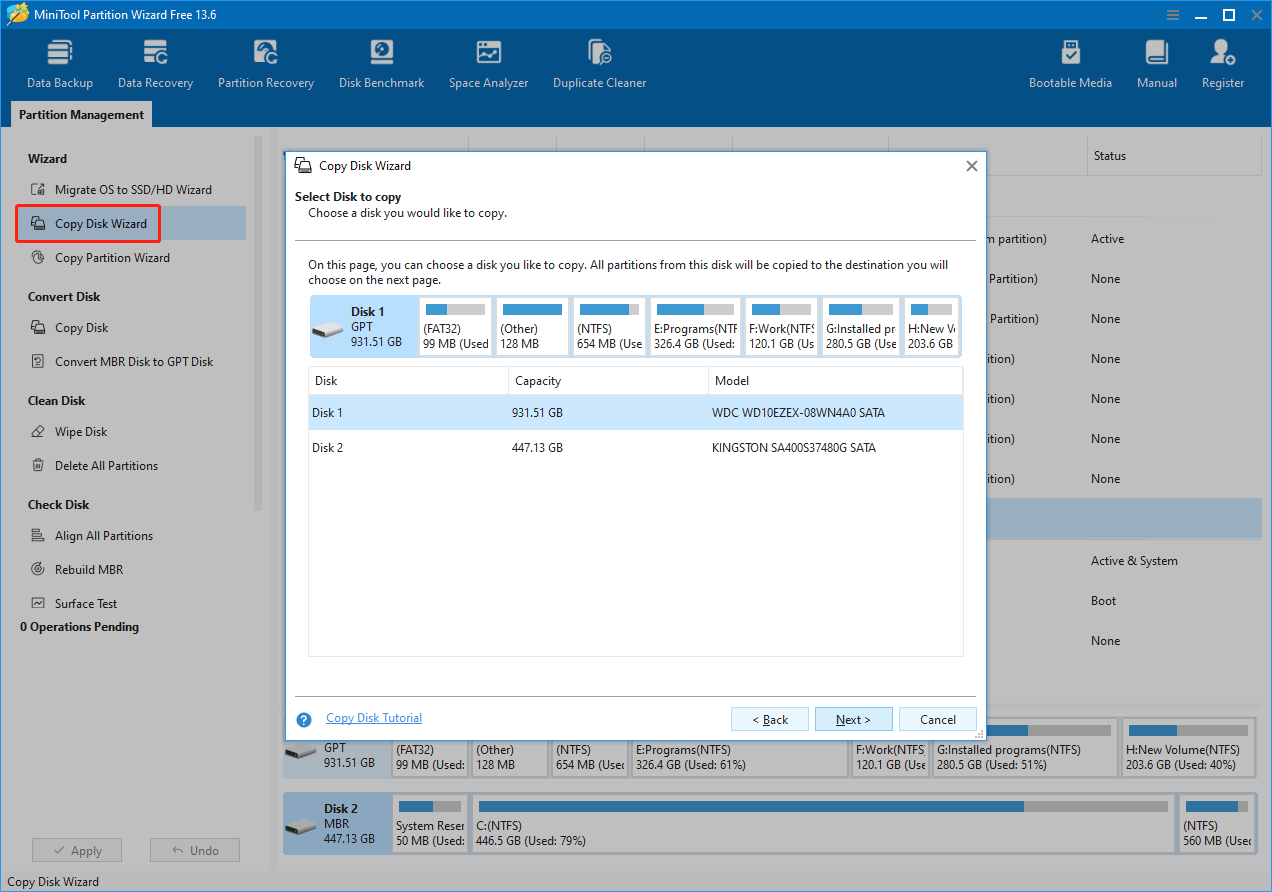The width and height of the screenshot is (1272, 892).
Task: Click the Boot status cell
Action: (x=1104, y=601)
